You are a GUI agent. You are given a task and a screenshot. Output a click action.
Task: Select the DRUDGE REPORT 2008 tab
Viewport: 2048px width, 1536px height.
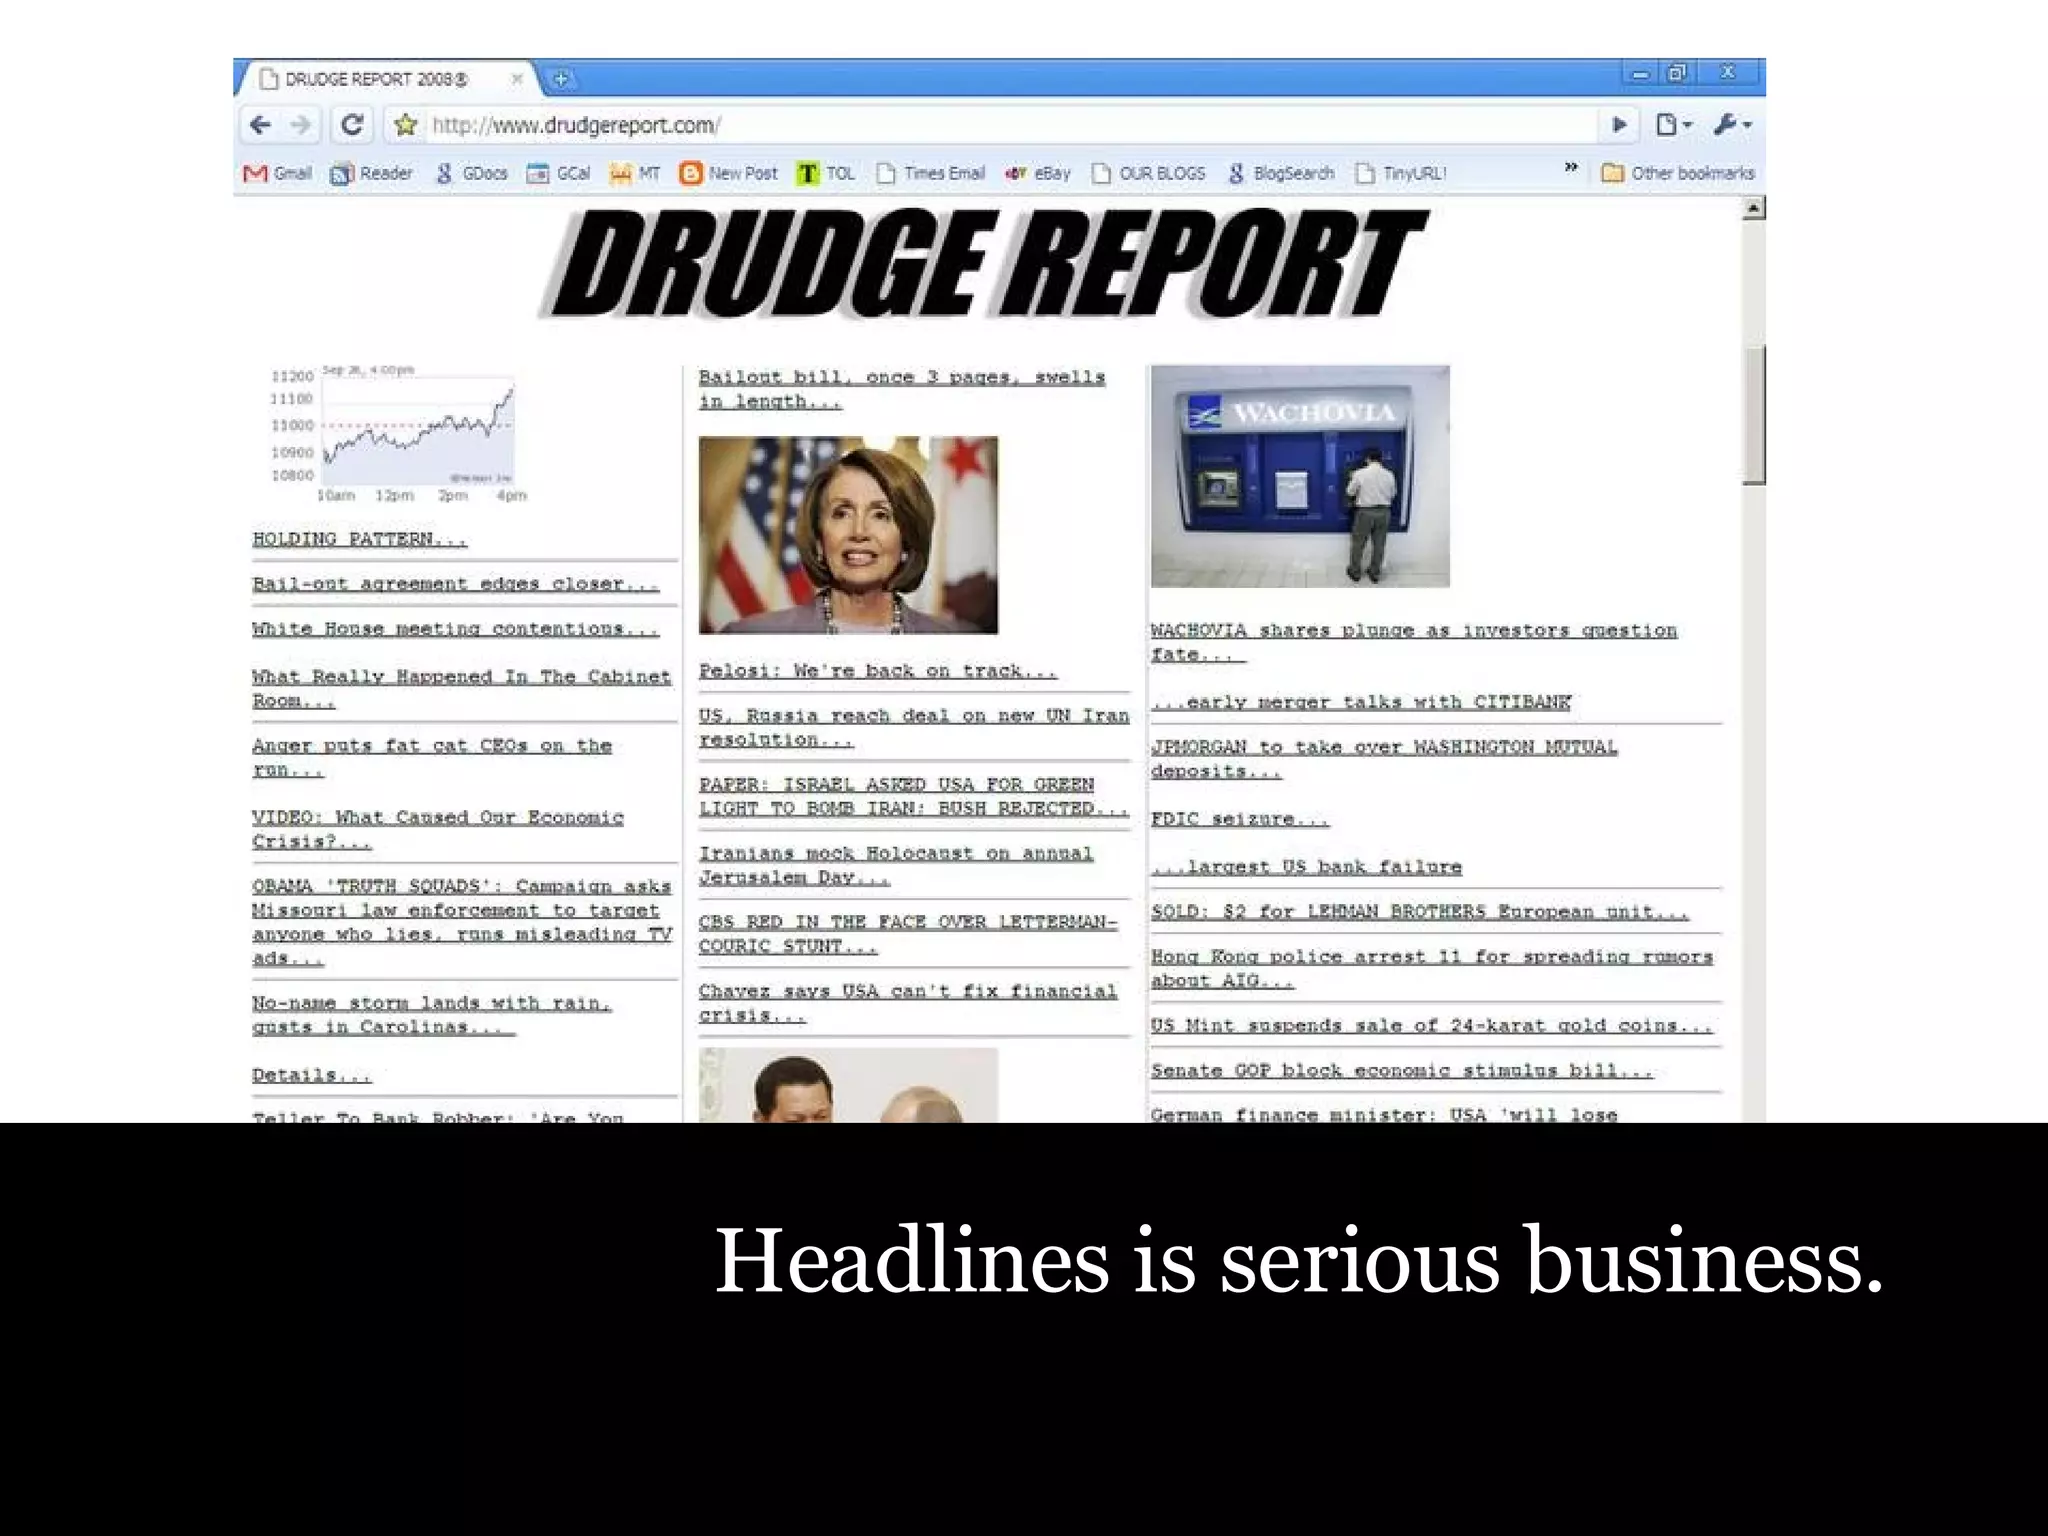pyautogui.click(x=390, y=79)
